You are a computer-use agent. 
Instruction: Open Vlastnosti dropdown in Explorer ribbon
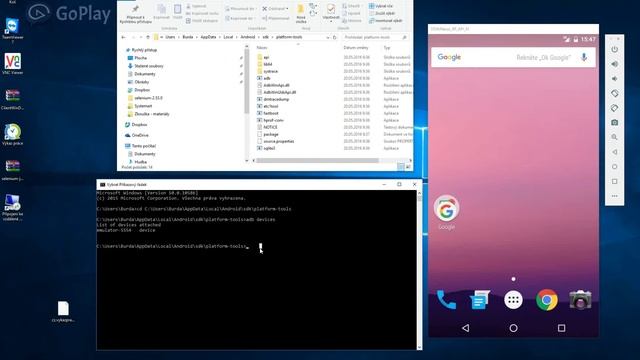[x=331, y=20]
